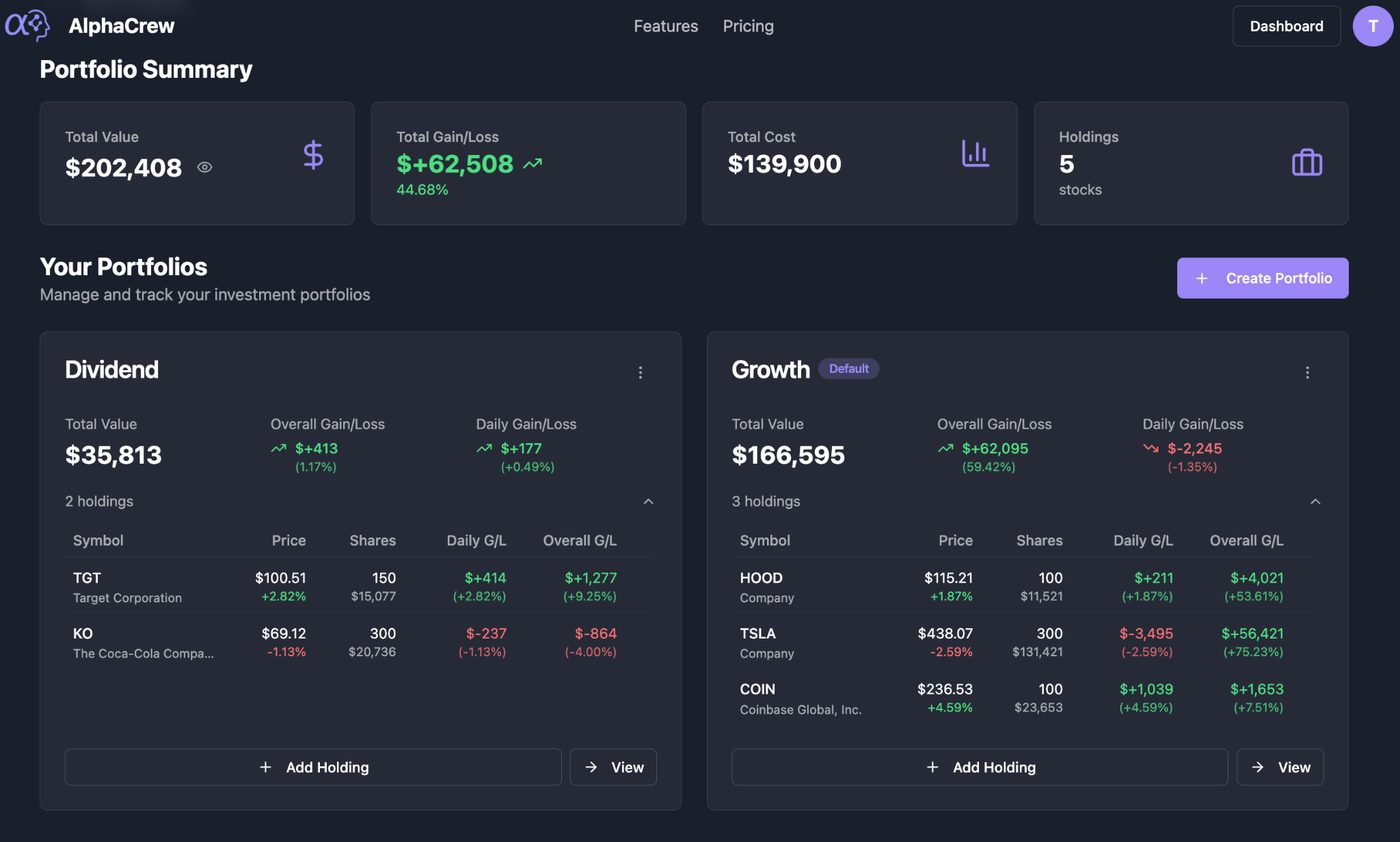Image resolution: width=1400 pixels, height=842 pixels.
Task: Click the Default badge on the Growth portfolio
Action: pyautogui.click(x=848, y=368)
